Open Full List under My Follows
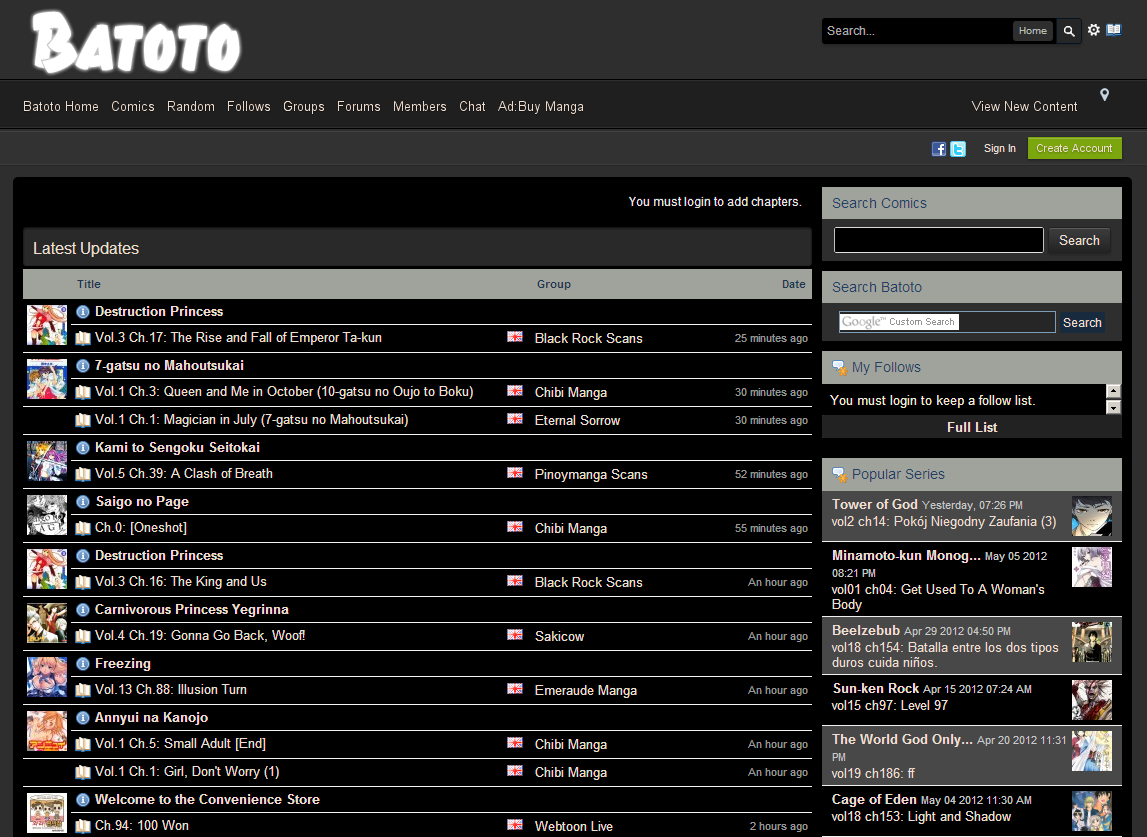The height and width of the screenshot is (837, 1147). pyautogui.click(x=971, y=427)
